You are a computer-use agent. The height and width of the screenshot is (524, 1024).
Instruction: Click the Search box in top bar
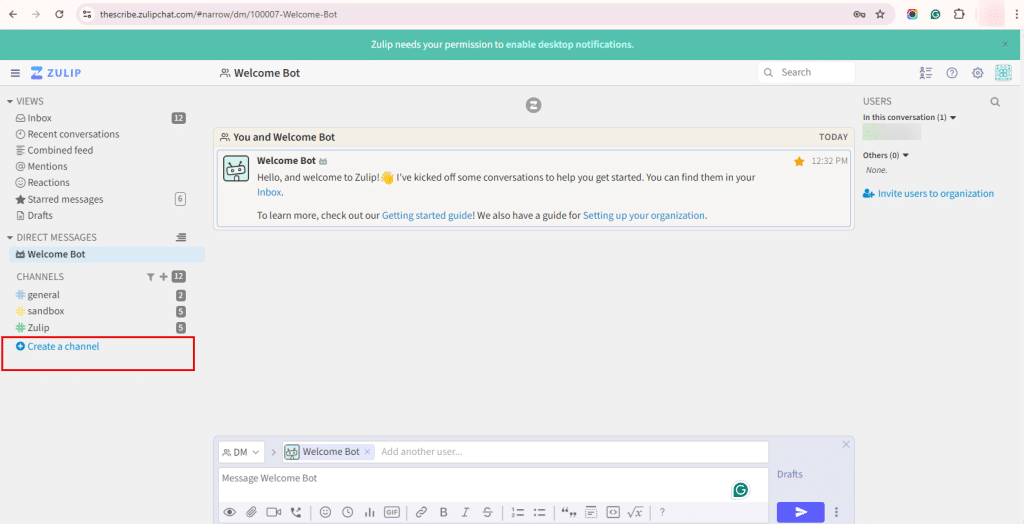tap(807, 73)
